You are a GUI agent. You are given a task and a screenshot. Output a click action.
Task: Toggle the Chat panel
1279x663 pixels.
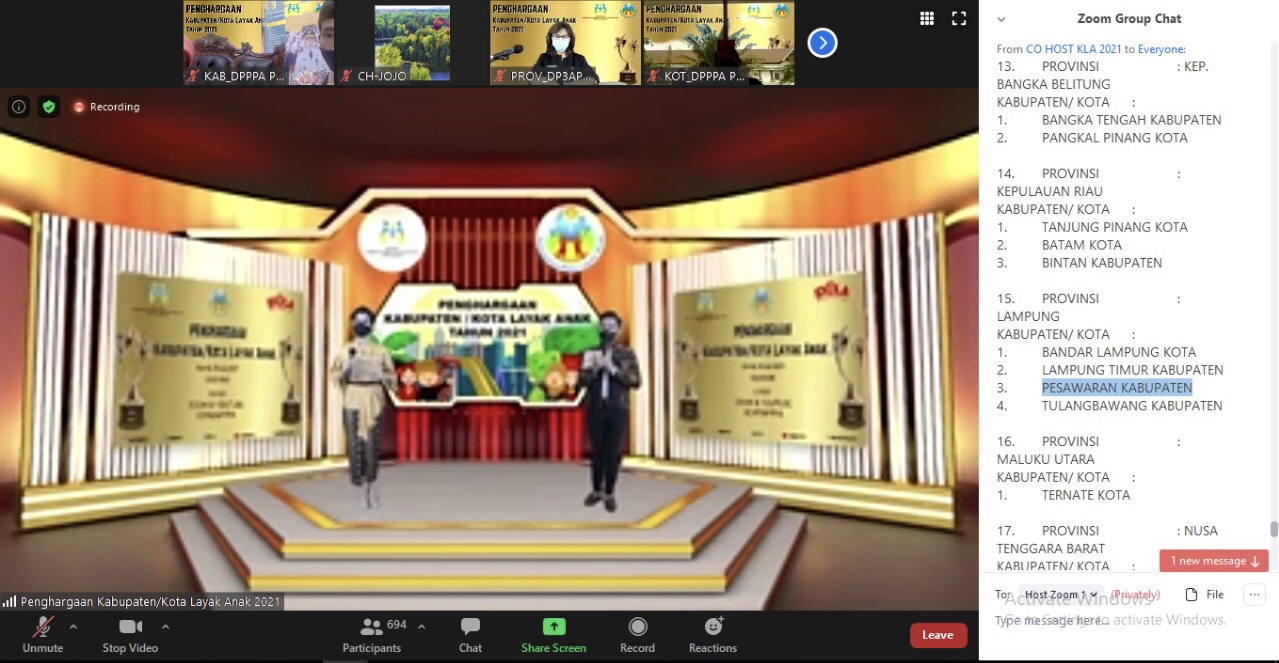[470, 634]
